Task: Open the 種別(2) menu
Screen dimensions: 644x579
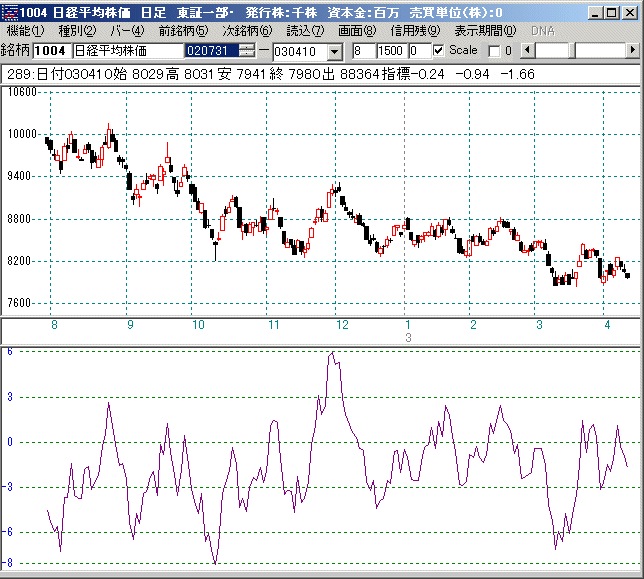Action: (77, 31)
